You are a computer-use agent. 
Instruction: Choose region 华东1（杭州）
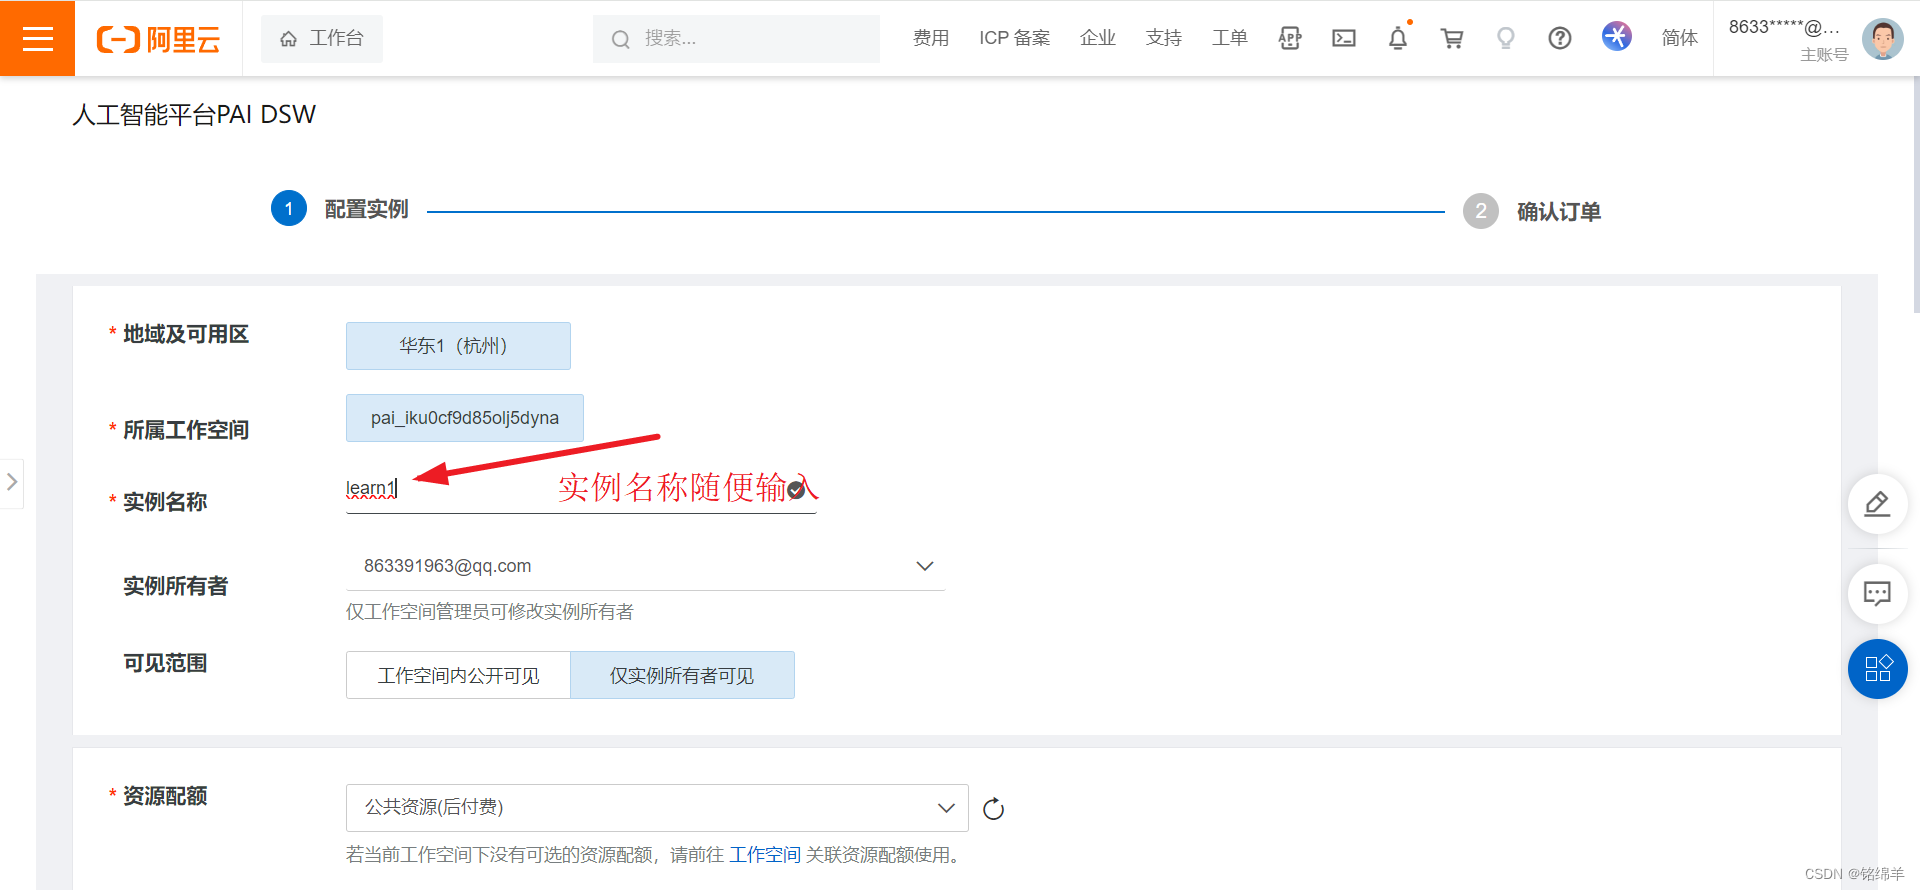coord(458,346)
